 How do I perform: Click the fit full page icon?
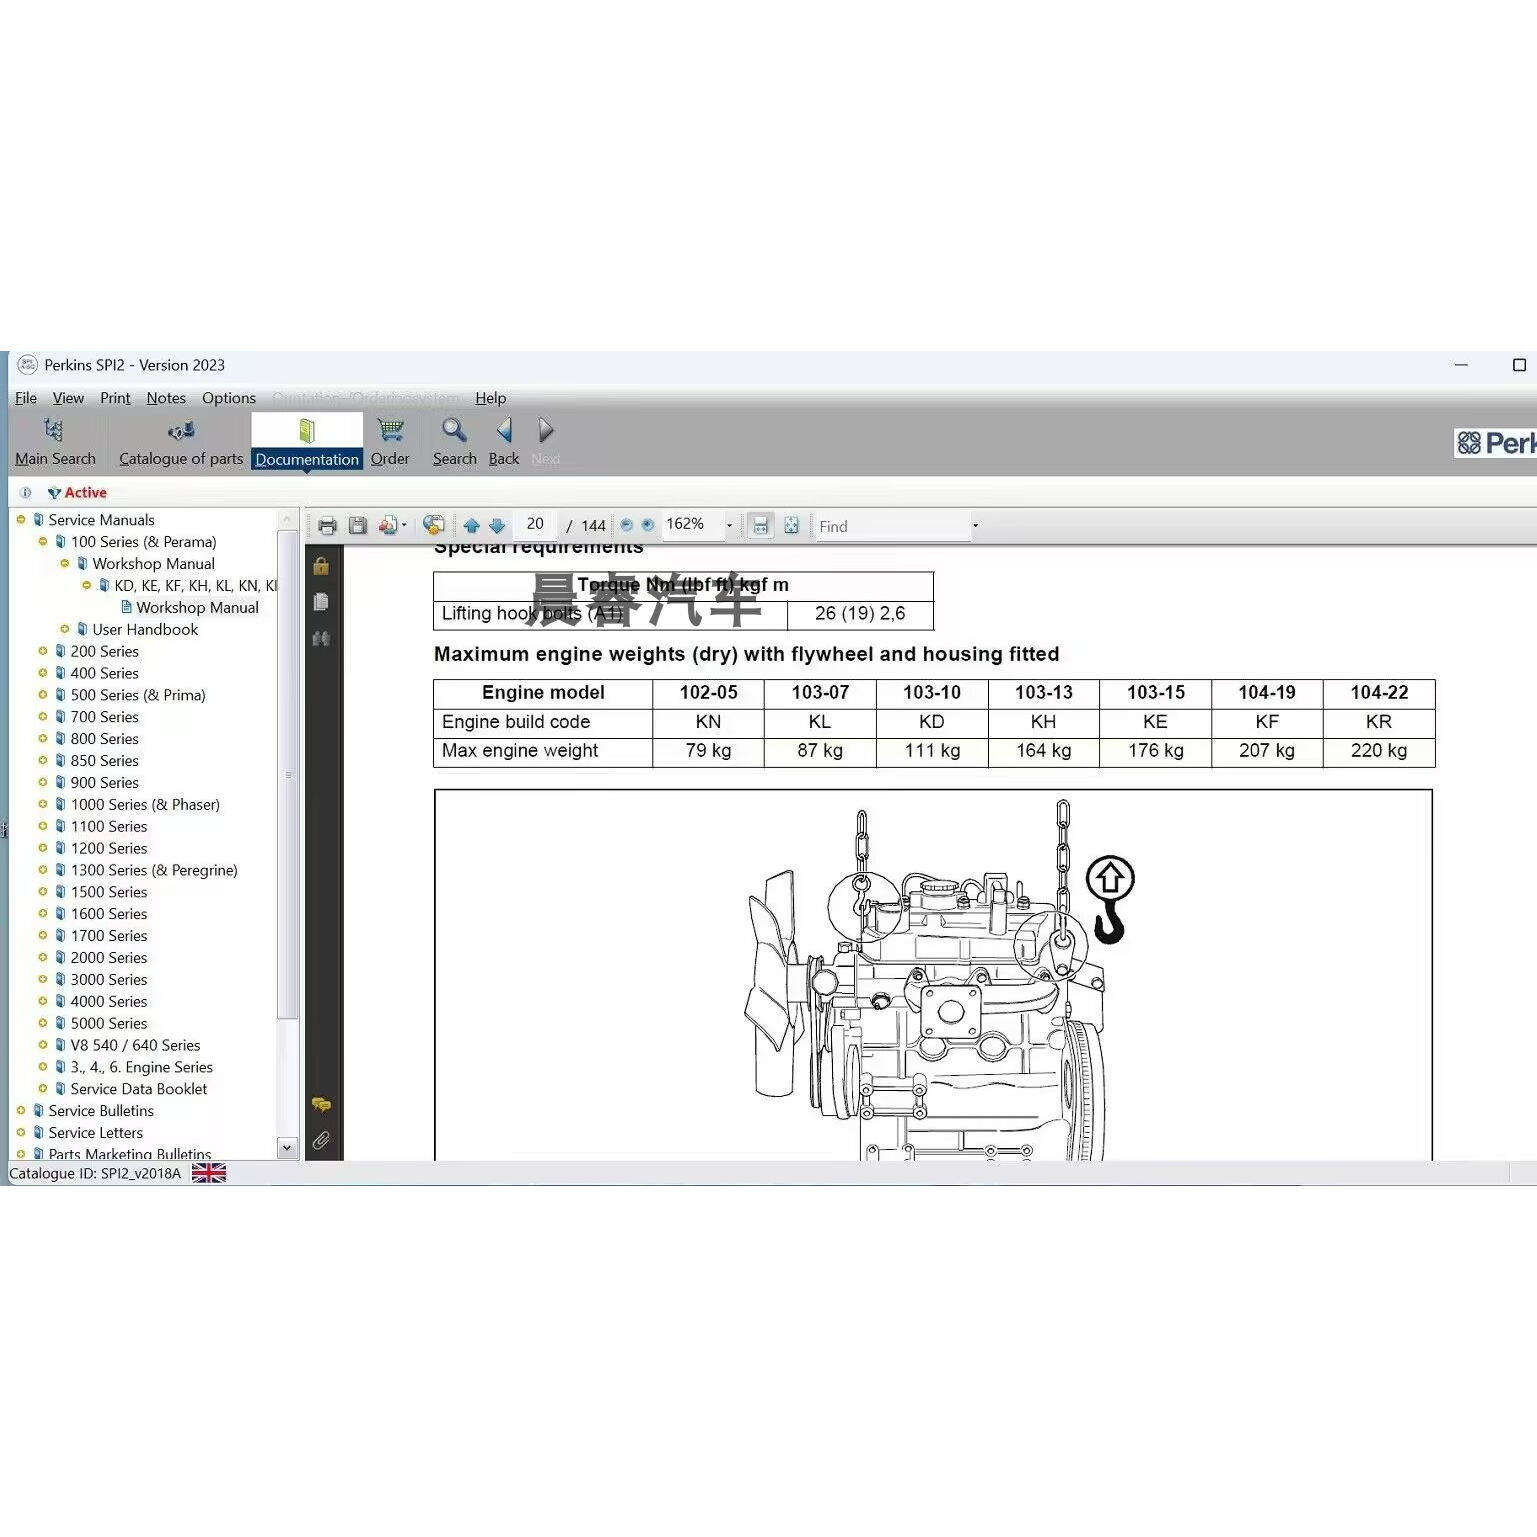[791, 526]
